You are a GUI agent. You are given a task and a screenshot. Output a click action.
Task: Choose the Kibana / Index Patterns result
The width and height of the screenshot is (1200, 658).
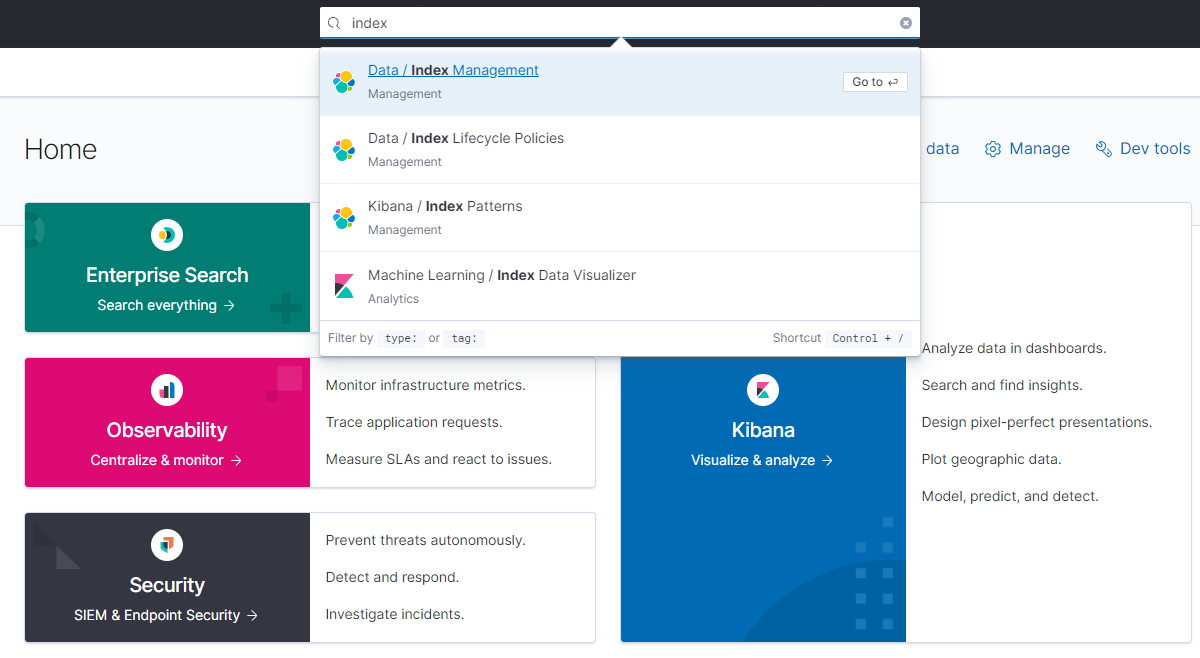(x=620, y=218)
